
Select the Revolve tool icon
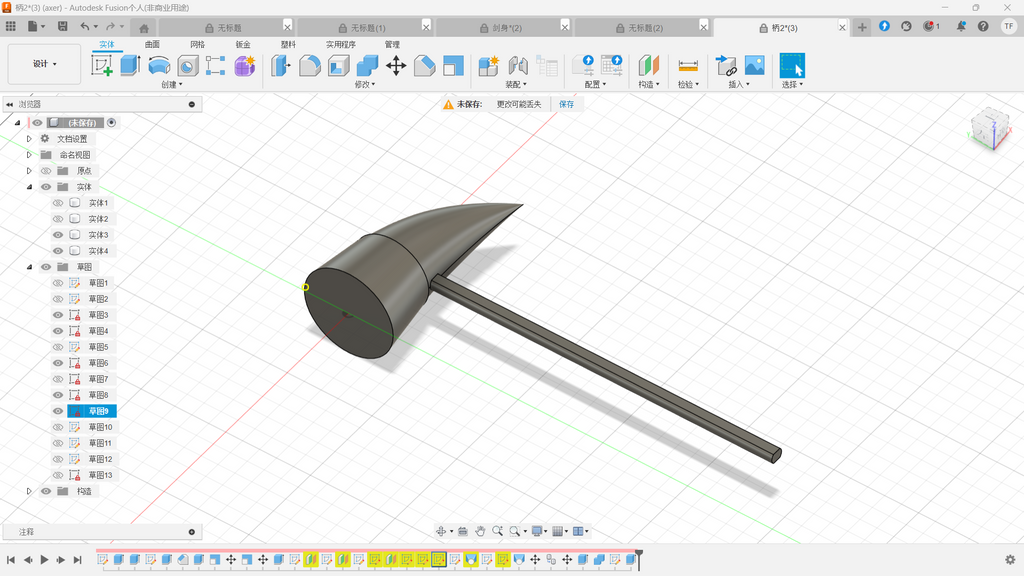tap(159, 66)
